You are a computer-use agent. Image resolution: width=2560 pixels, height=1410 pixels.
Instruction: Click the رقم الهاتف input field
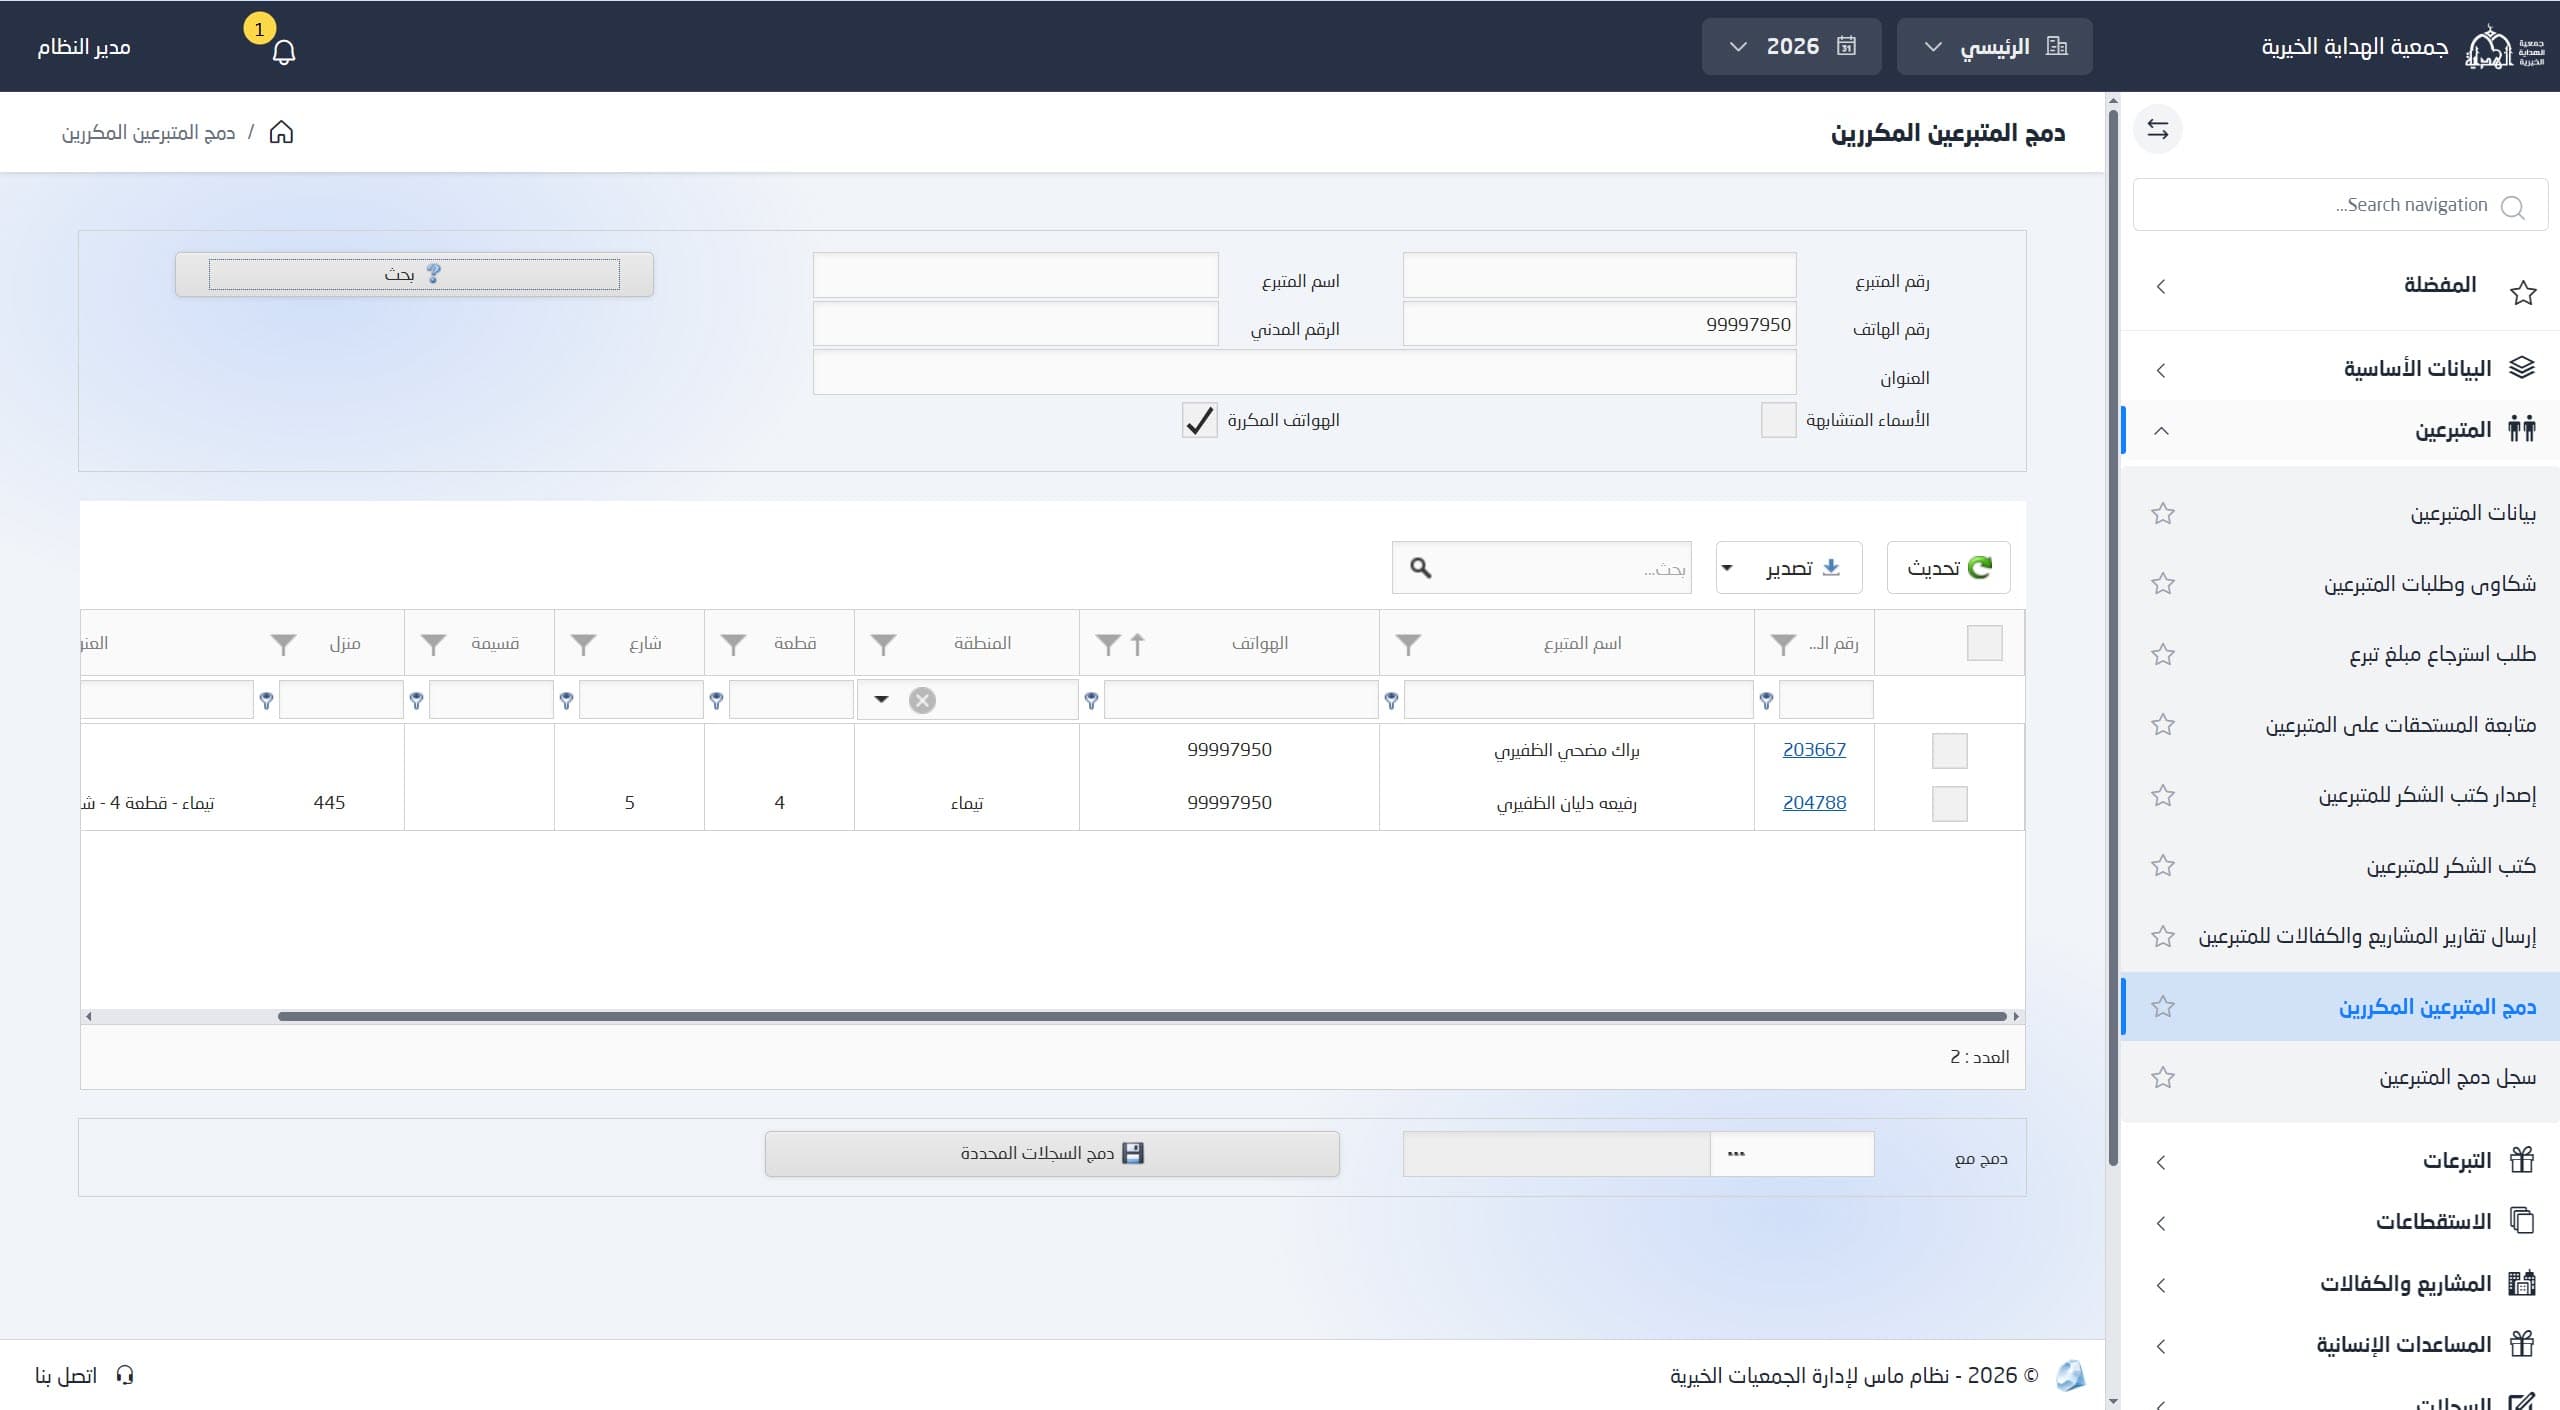click(1599, 324)
